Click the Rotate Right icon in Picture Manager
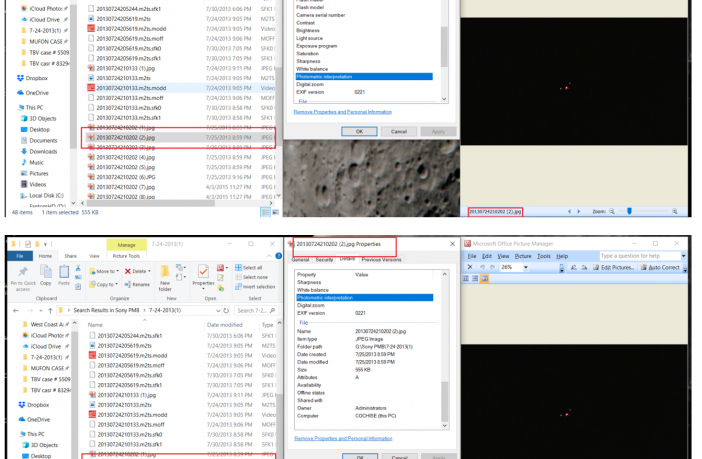This screenshot has height=459, width=702. pos(584,267)
